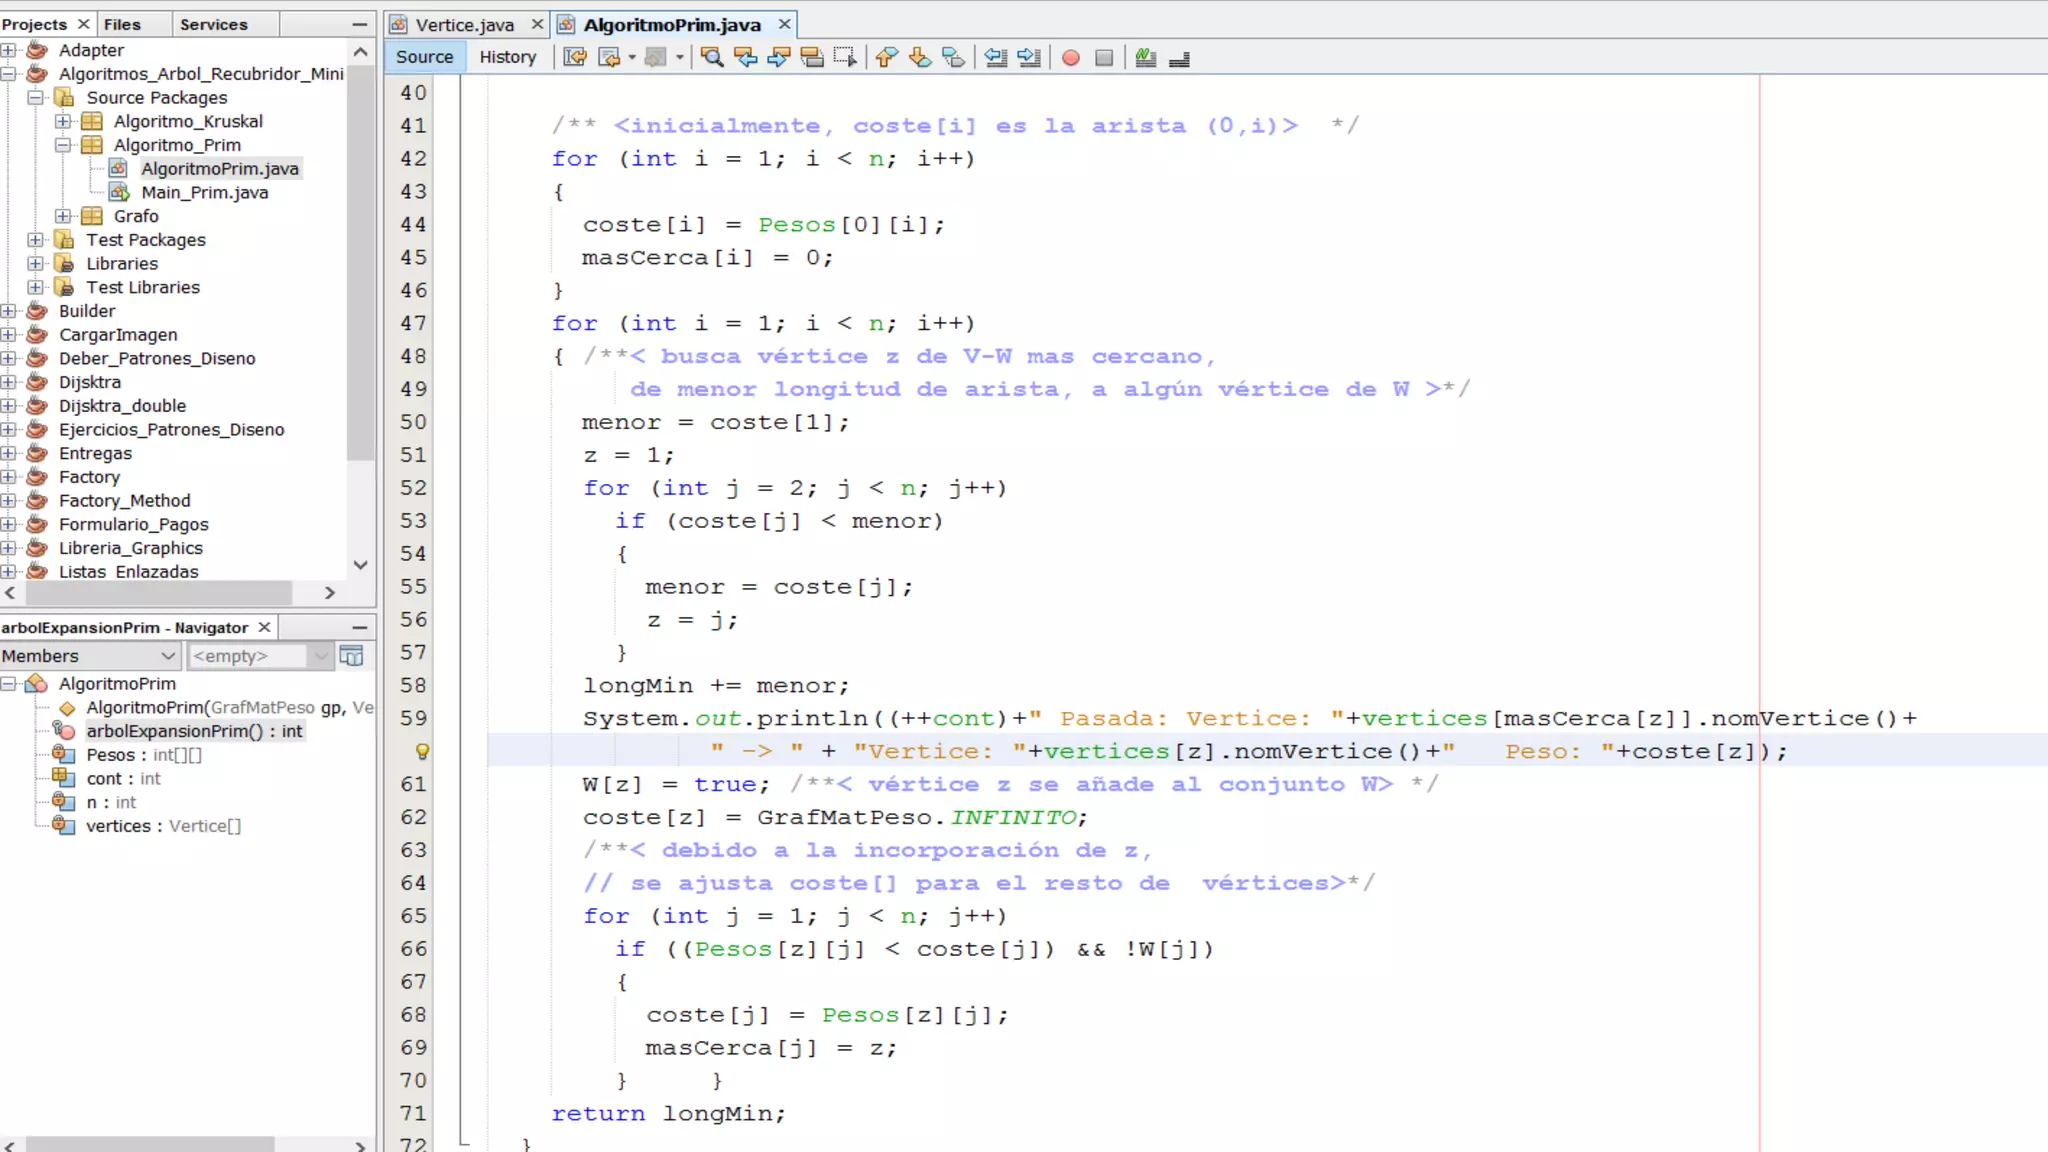Click the Comment code toolbar icon
The width and height of the screenshot is (2048, 1152).
pyautogui.click(x=1146, y=57)
